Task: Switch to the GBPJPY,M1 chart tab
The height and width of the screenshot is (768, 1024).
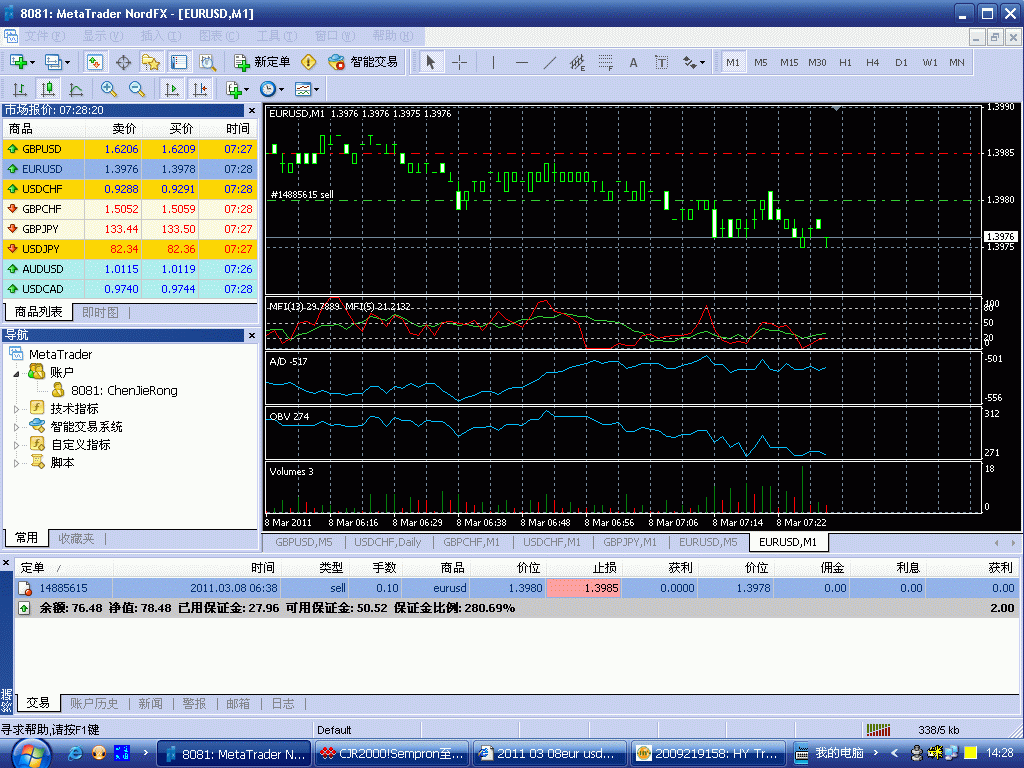Action: [x=629, y=542]
